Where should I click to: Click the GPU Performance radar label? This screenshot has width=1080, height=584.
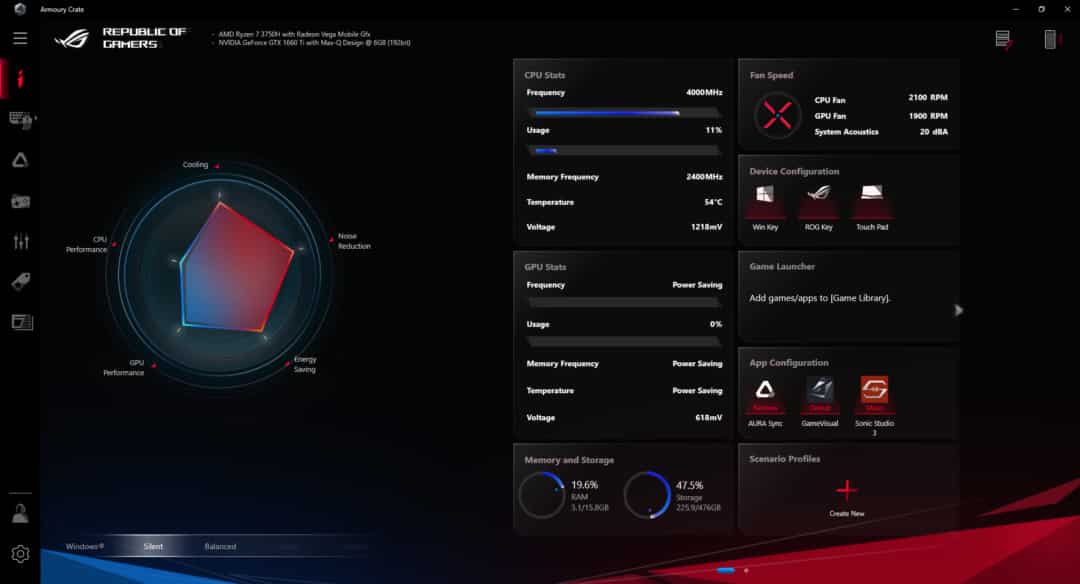(x=124, y=368)
